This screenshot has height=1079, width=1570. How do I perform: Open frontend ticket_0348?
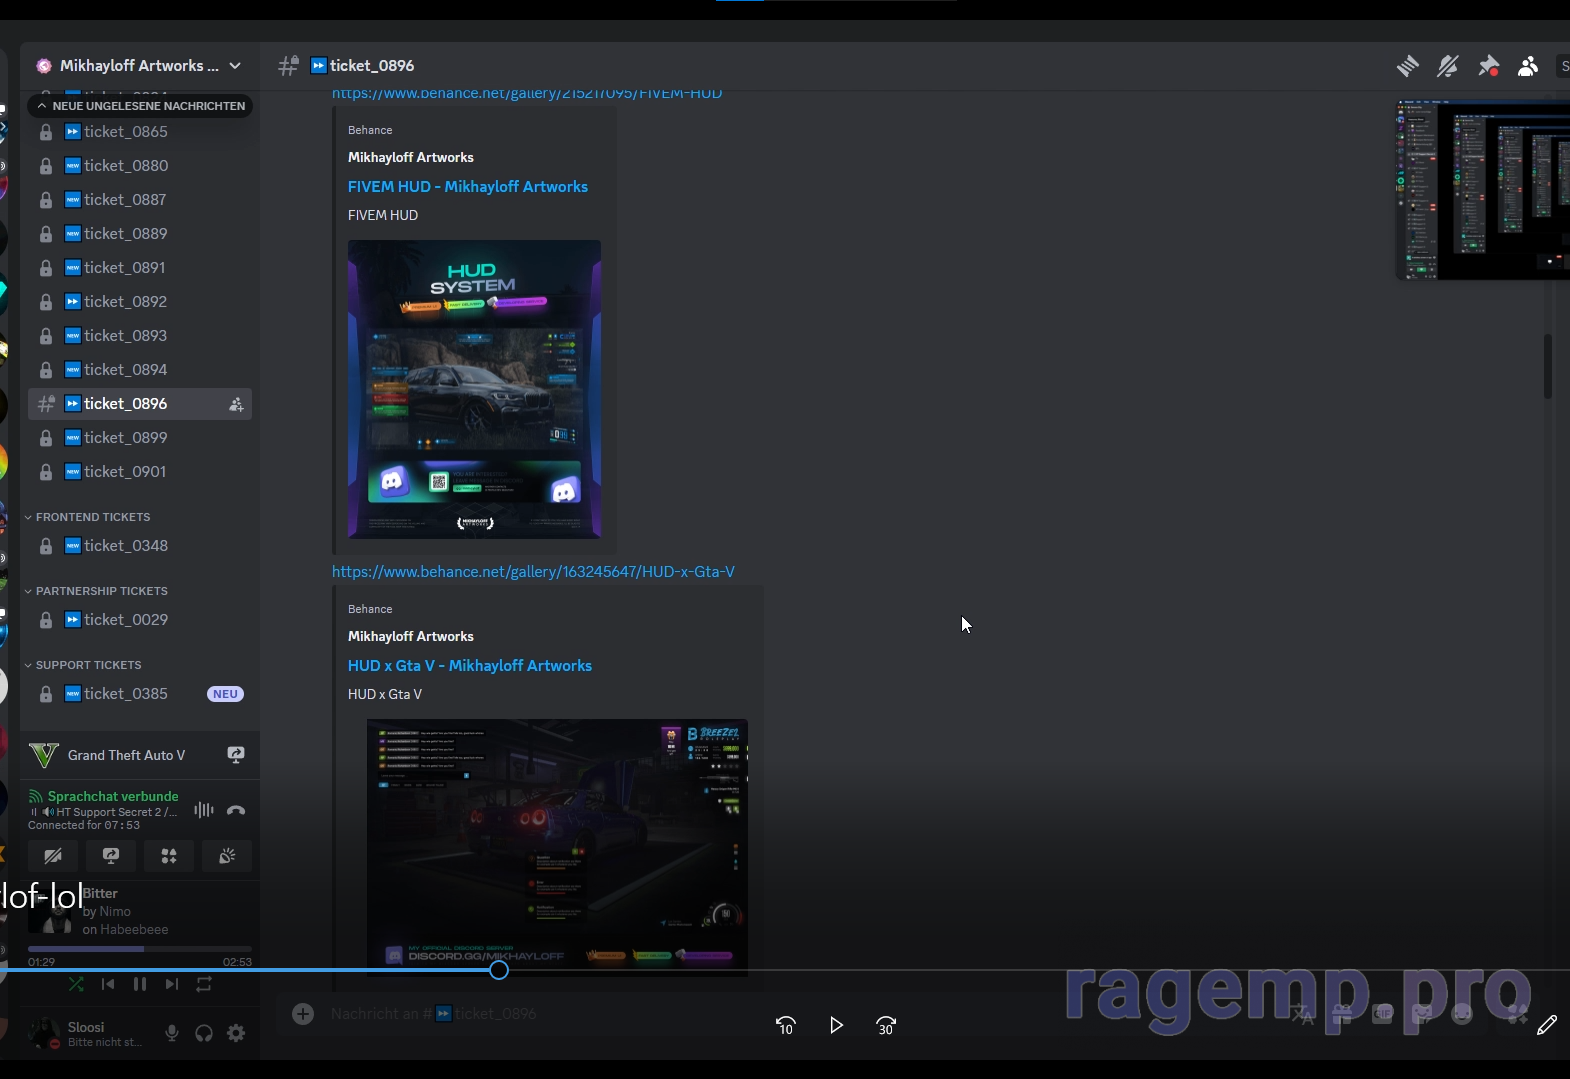point(140,546)
